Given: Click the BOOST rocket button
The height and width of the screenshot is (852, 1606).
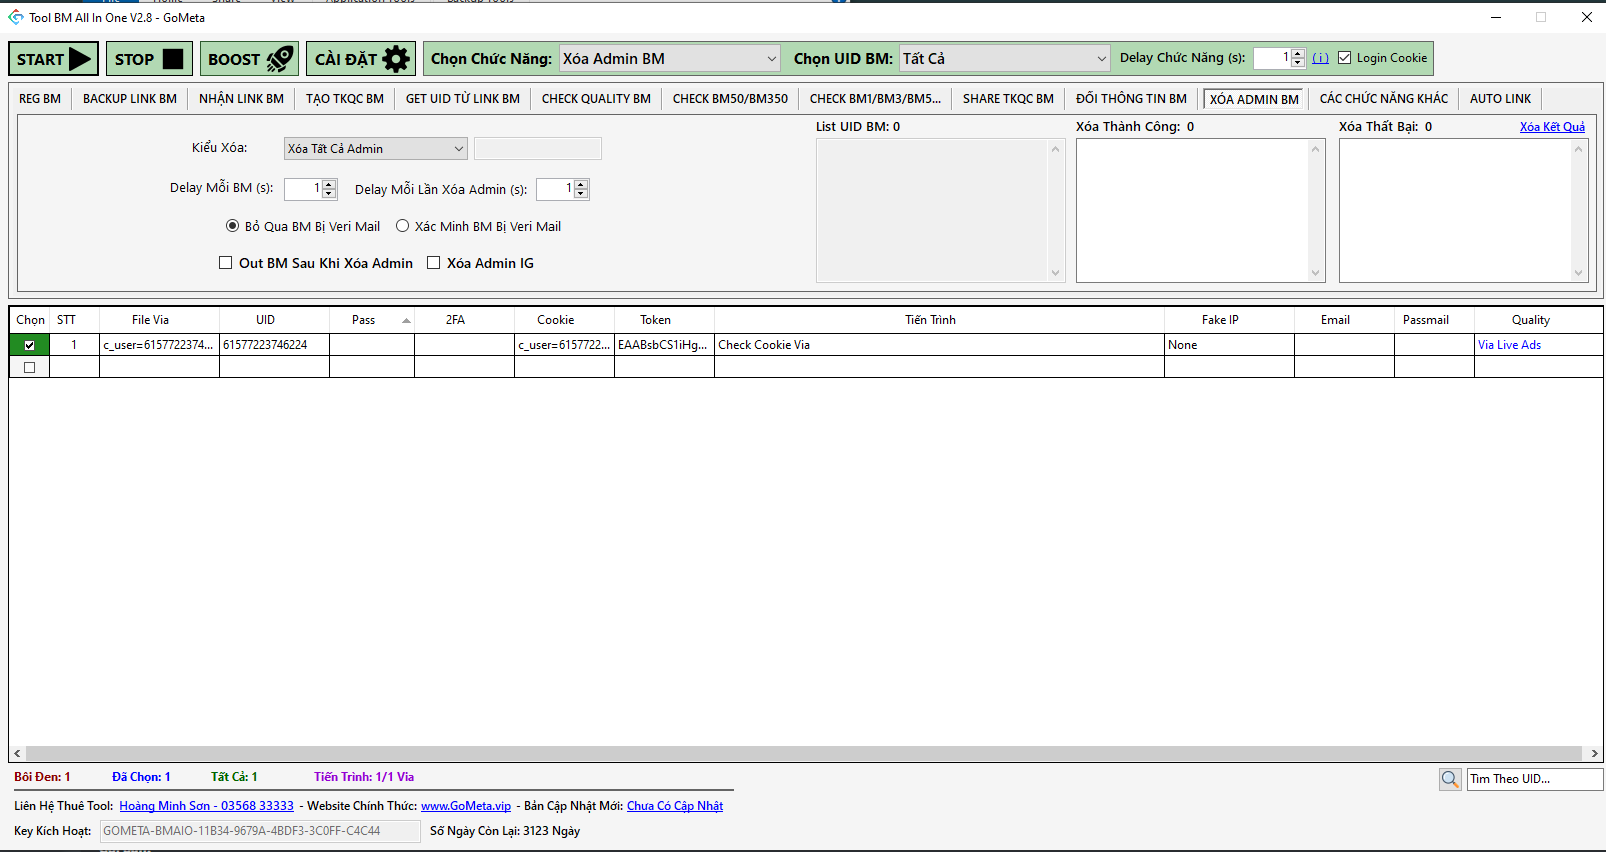Looking at the screenshot, I should [250, 59].
